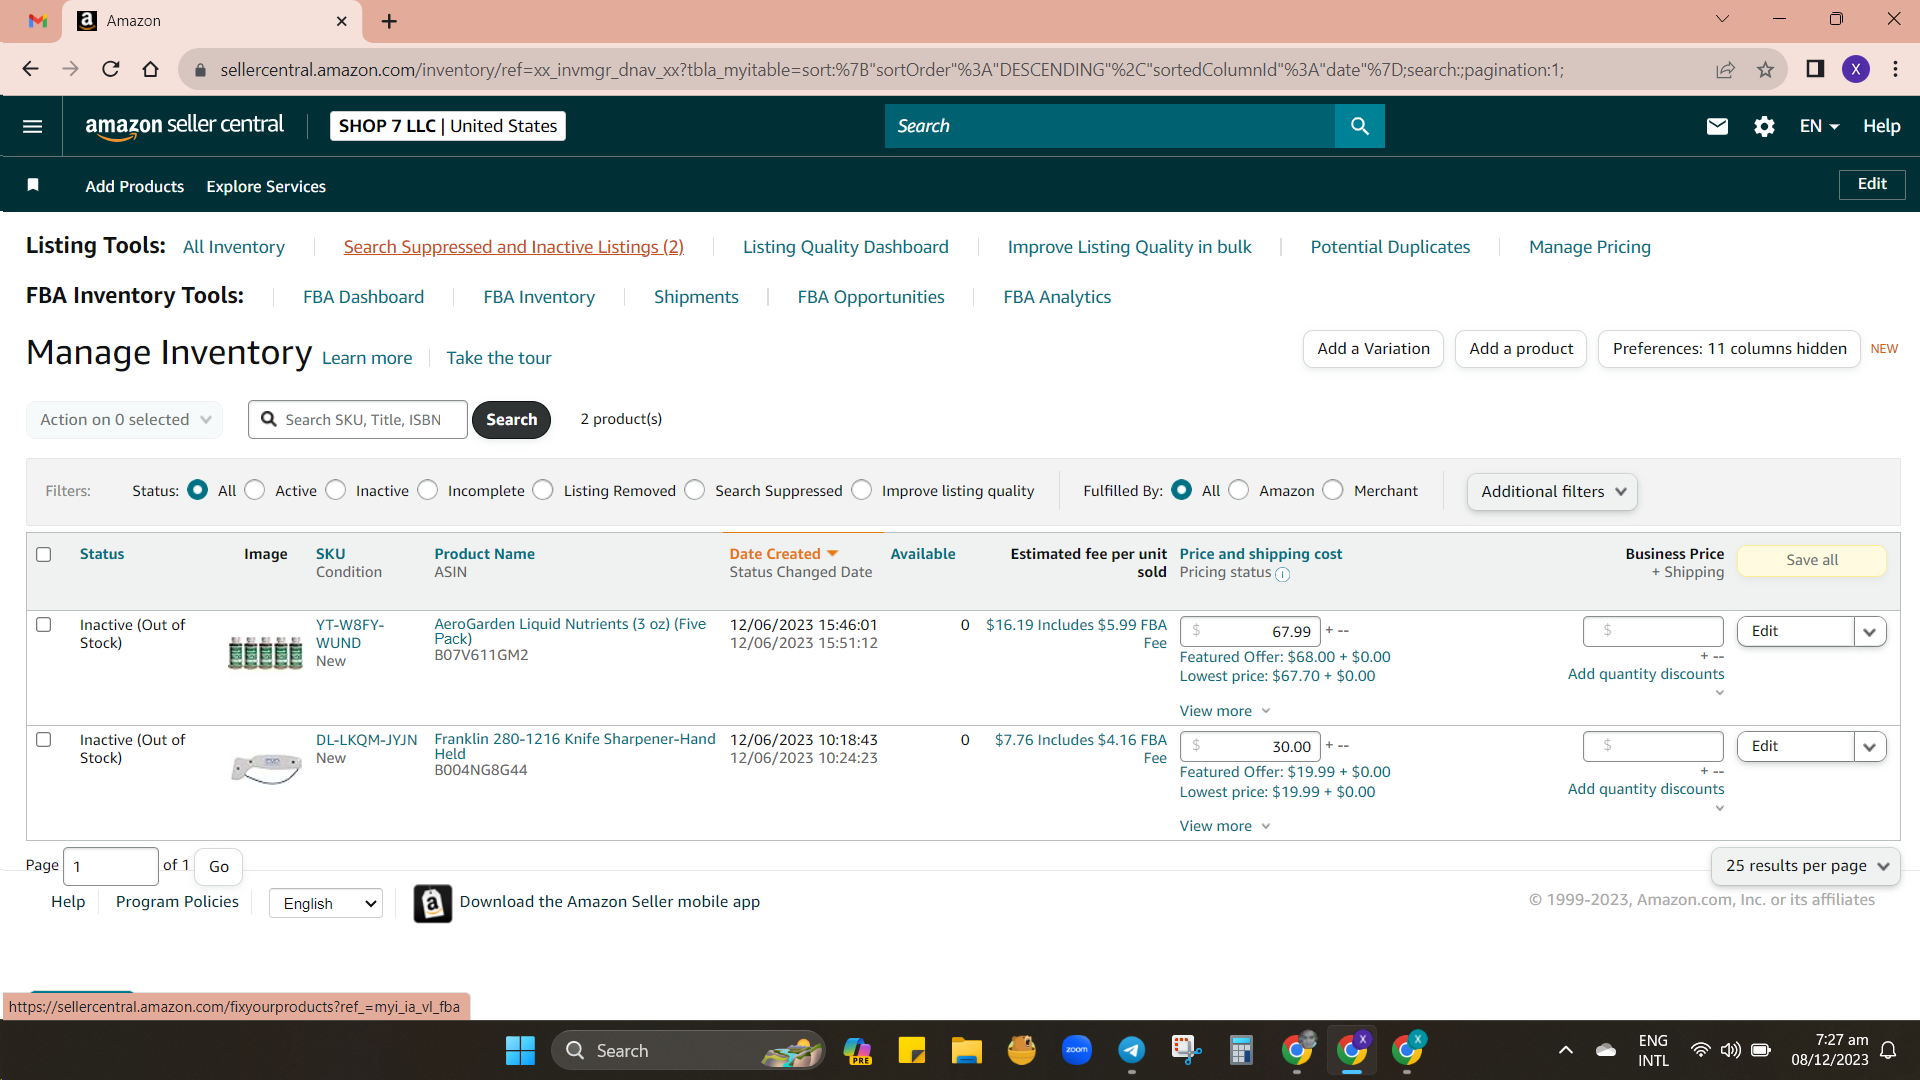The image size is (1920, 1080).
Task: Select the Incomplete status filter
Action: (428, 490)
